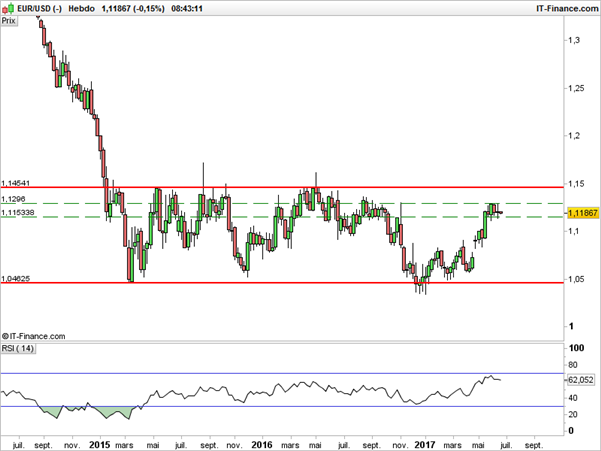Open the IT-Finance.com link at top right
This screenshot has width=601, height=451.
point(567,8)
